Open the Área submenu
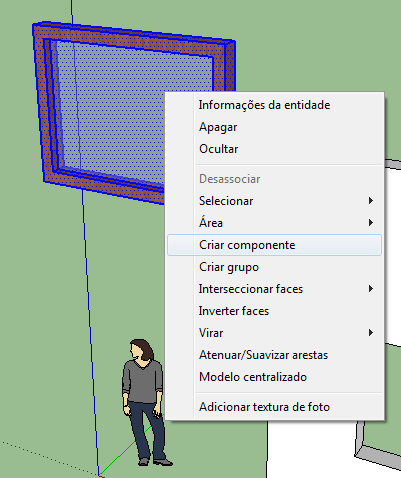 [x=274, y=223]
